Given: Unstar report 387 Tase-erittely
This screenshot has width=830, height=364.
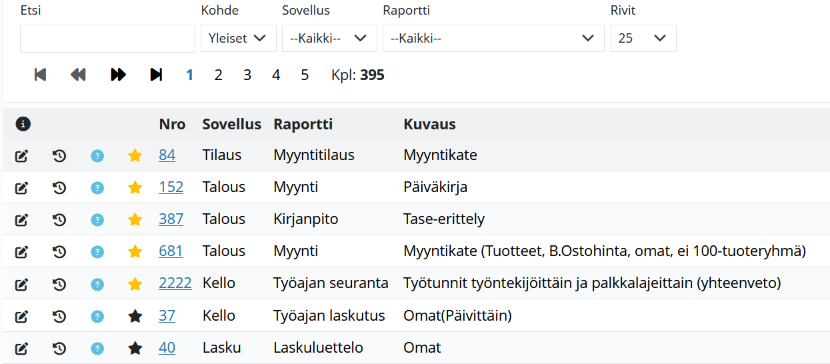Looking at the screenshot, I should point(136,220).
